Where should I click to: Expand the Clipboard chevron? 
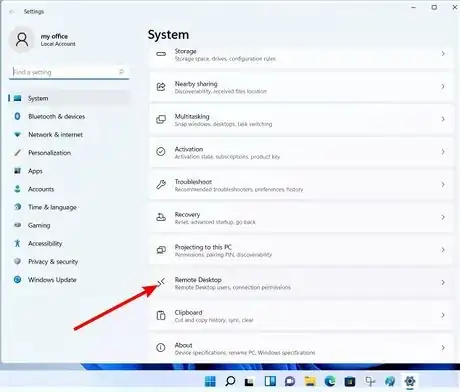pyautogui.click(x=443, y=315)
